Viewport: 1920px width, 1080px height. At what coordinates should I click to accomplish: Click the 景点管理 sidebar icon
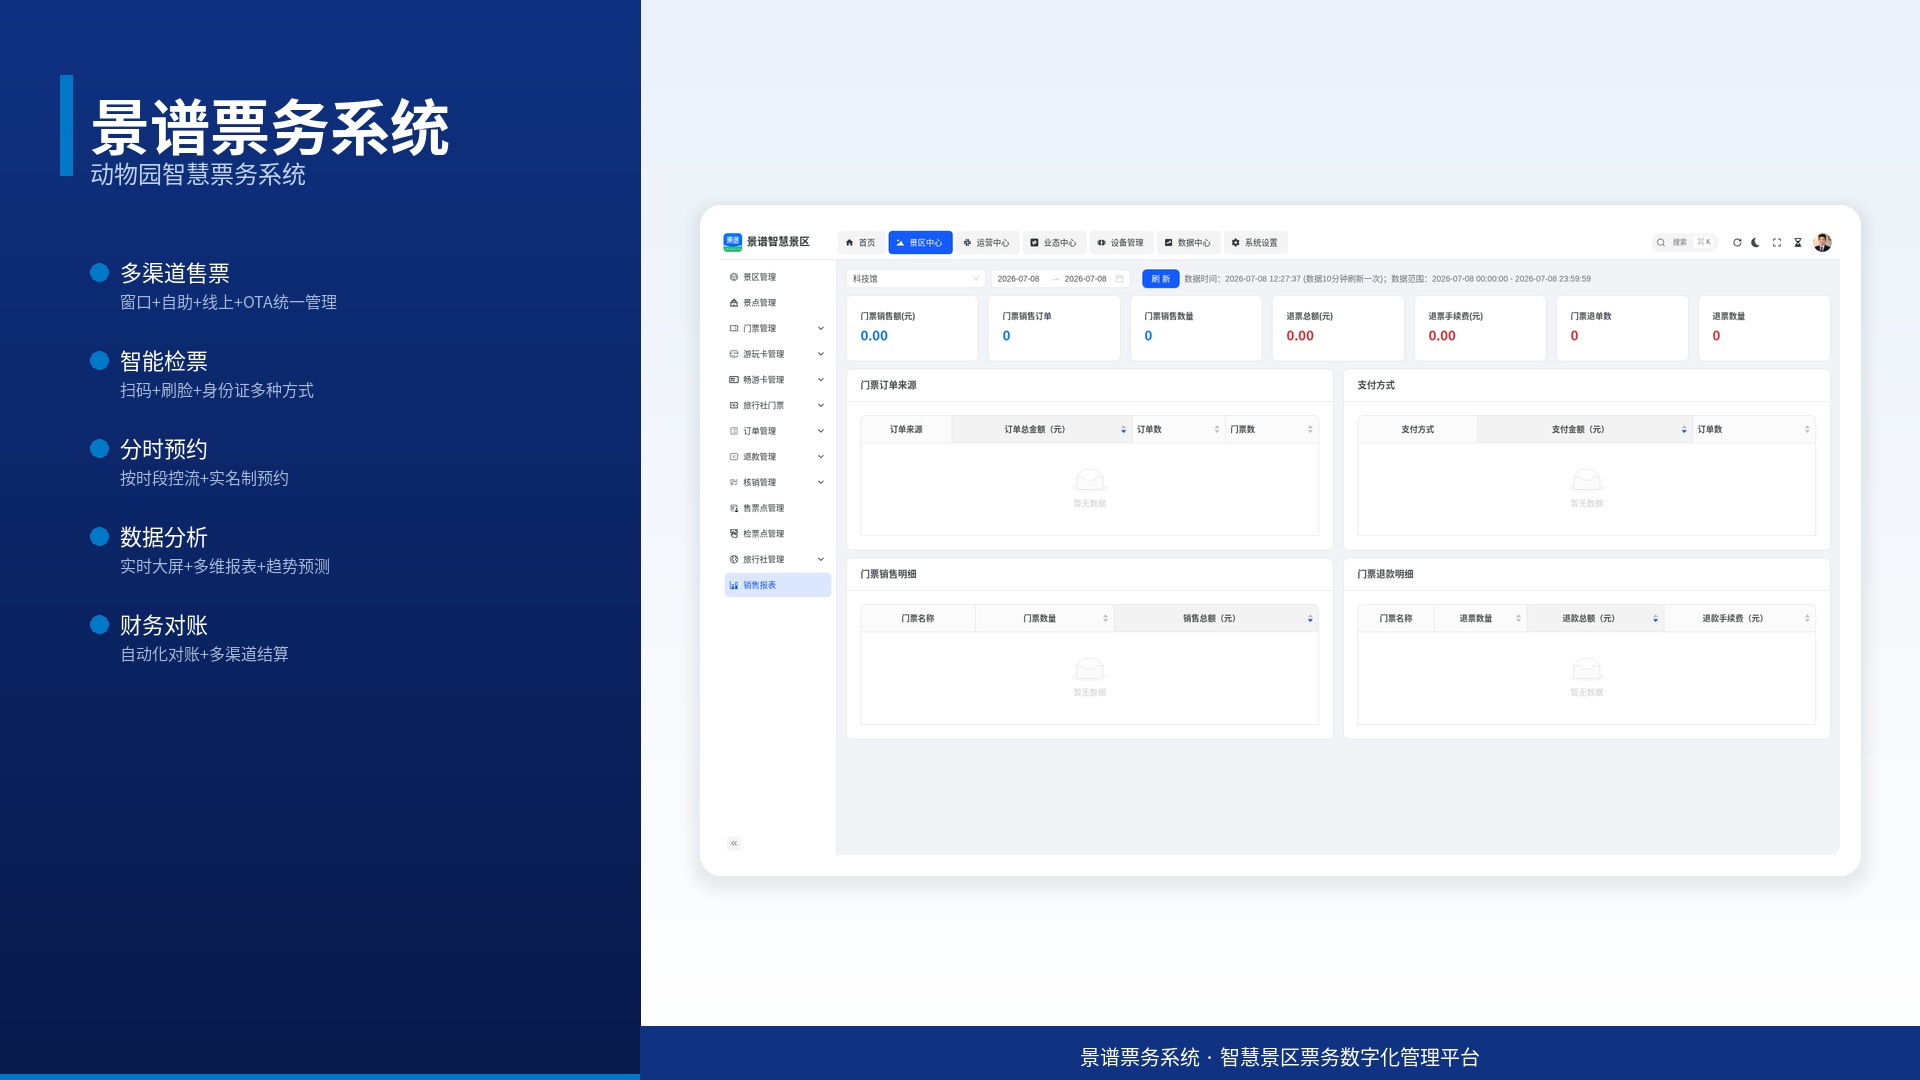[x=734, y=303]
